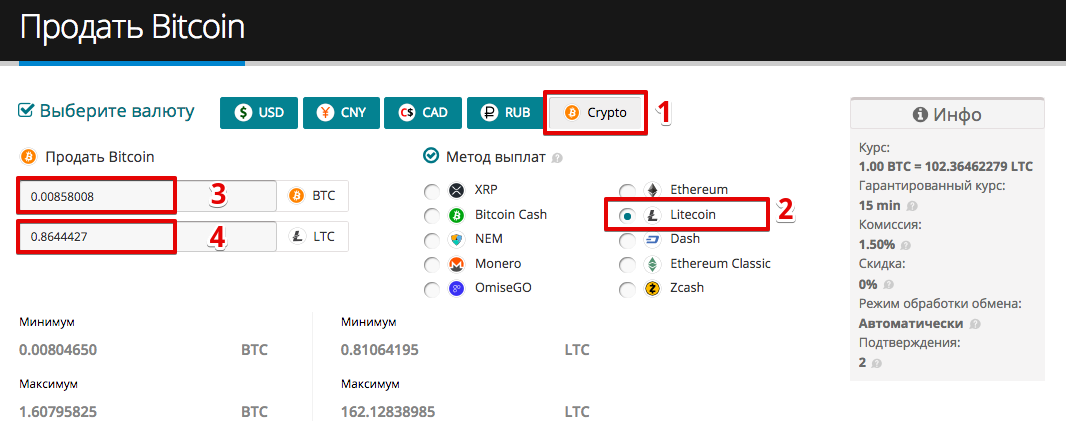Click the Инфо panel header
The image size is (1066, 435).
tap(947, 114)
